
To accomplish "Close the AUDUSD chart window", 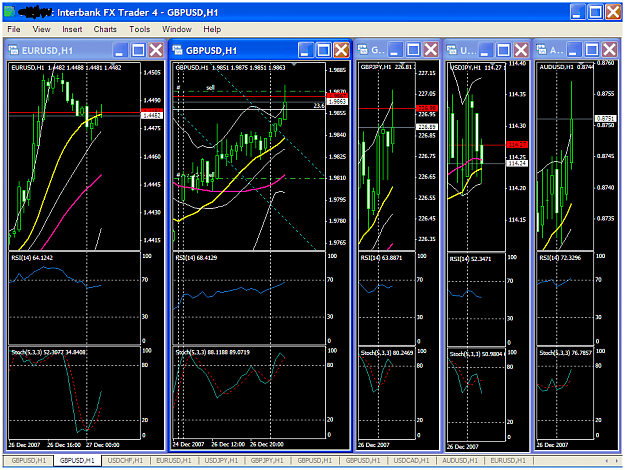I will point(609,50).
